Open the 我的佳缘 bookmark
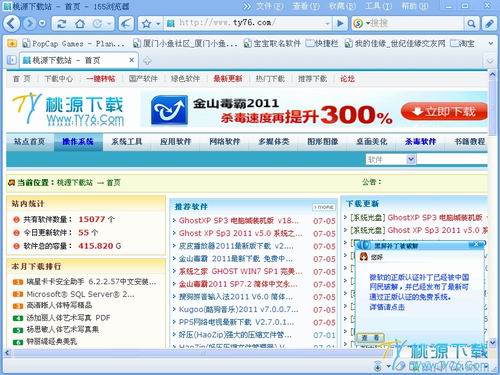500x375 pixels. point(395,44)
